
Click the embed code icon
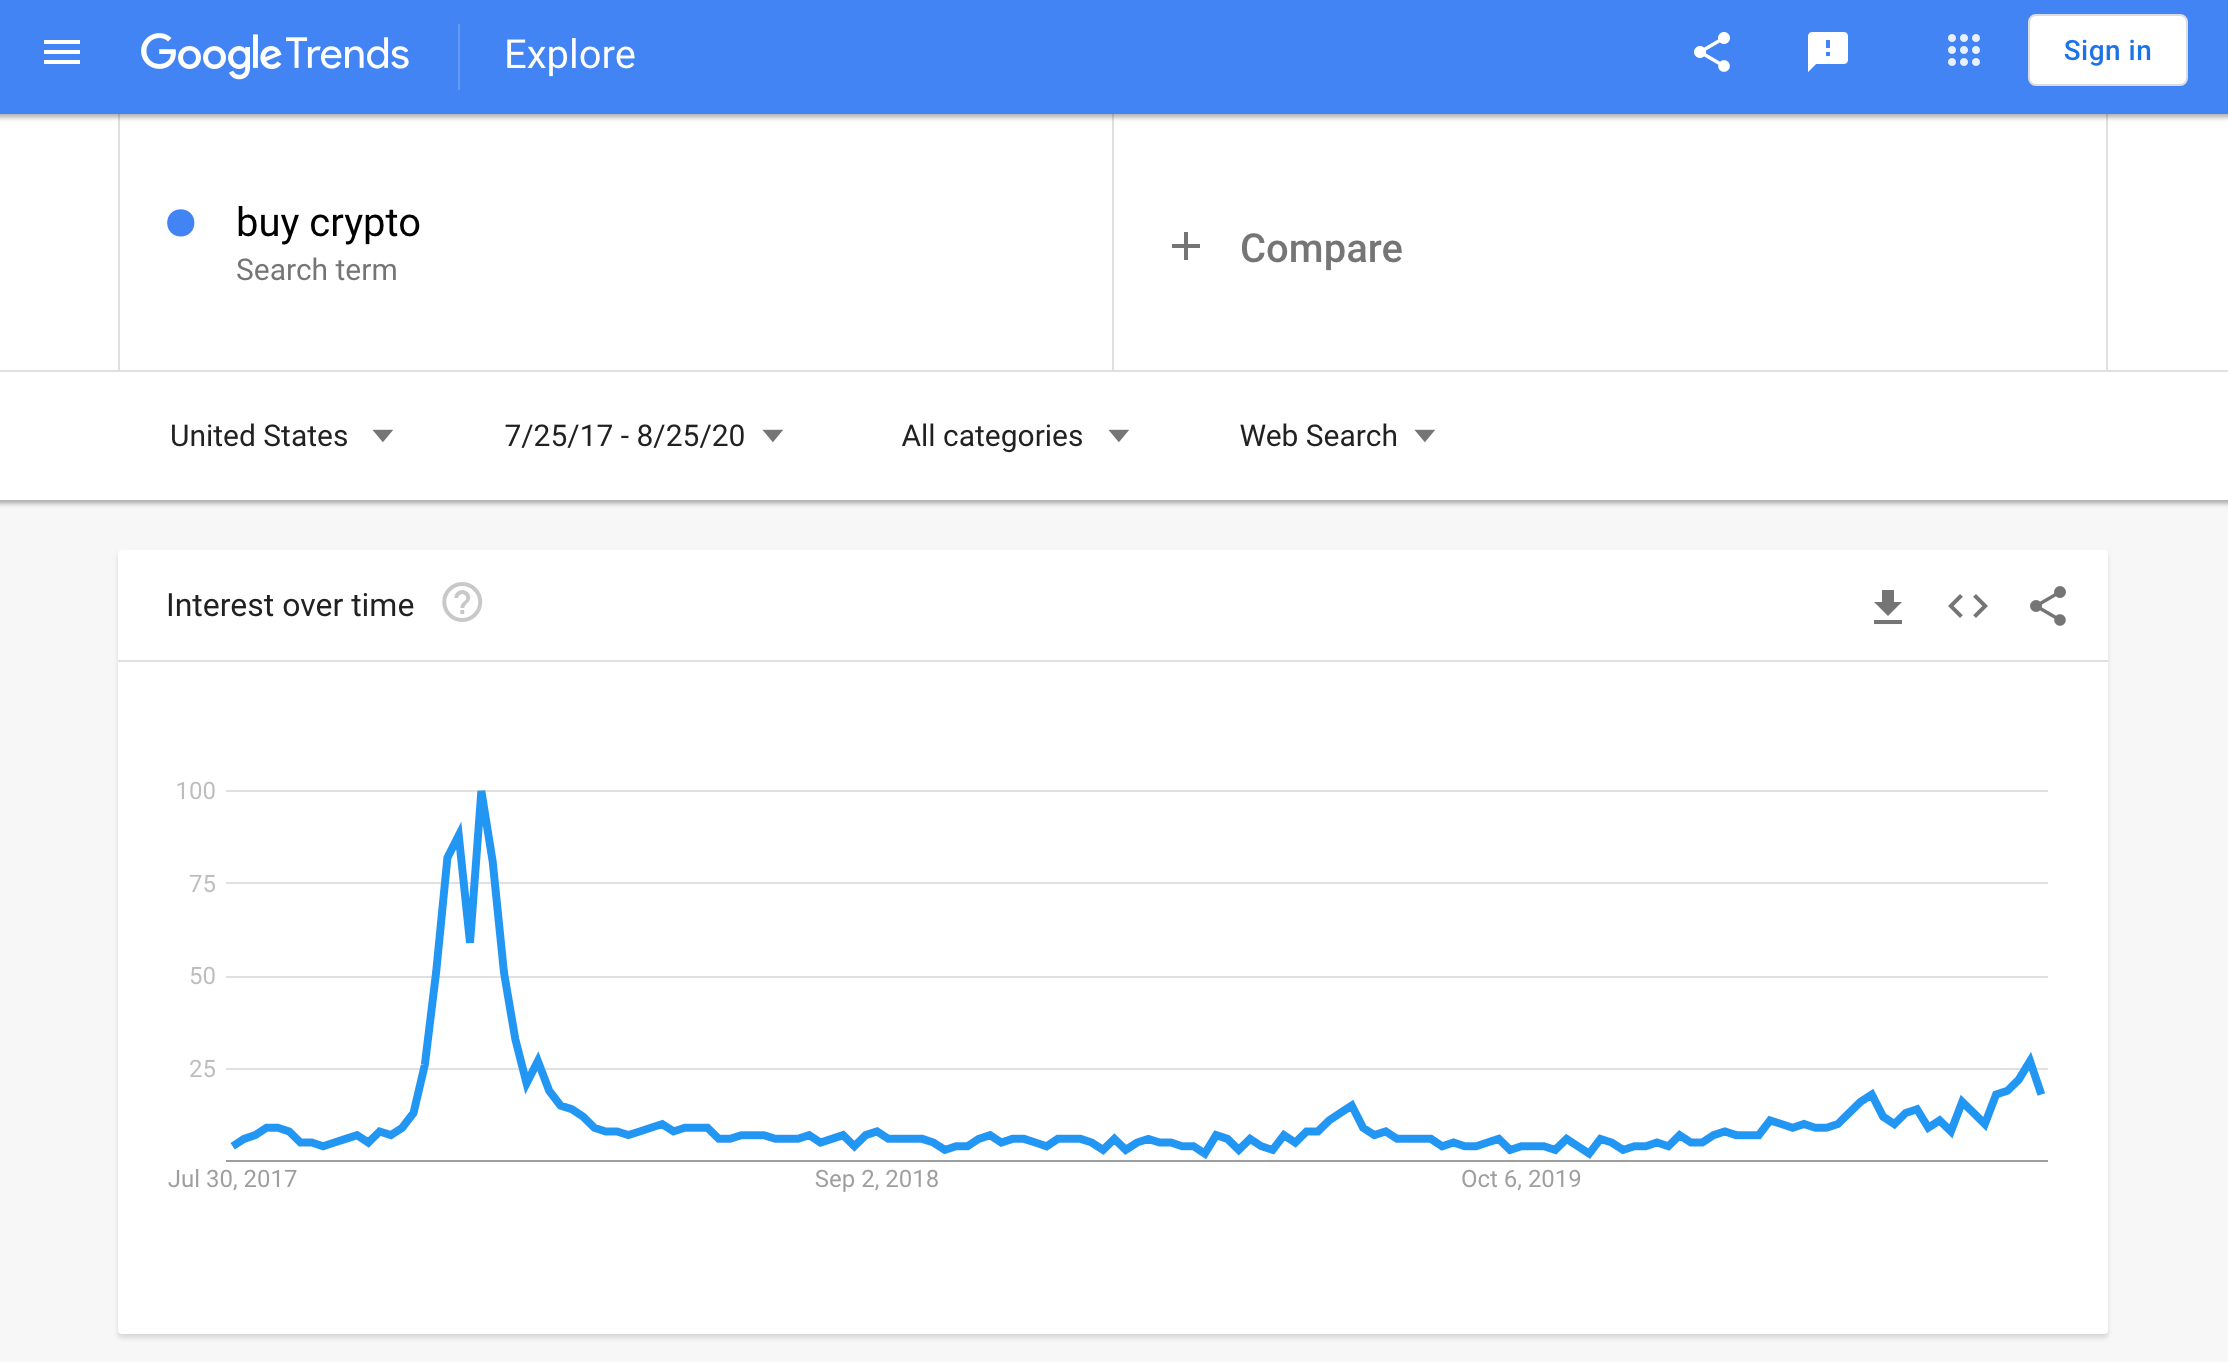(1967, 606)
